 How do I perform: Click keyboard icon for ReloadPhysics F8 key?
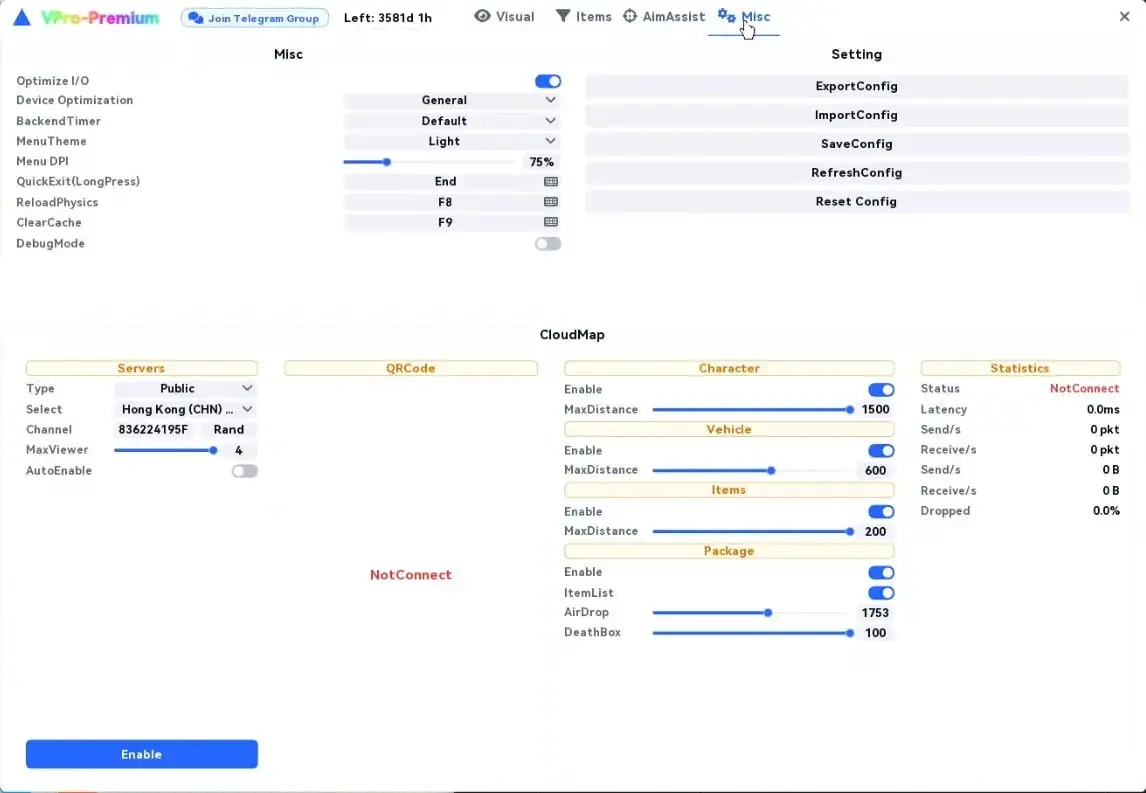pos(550,202)
